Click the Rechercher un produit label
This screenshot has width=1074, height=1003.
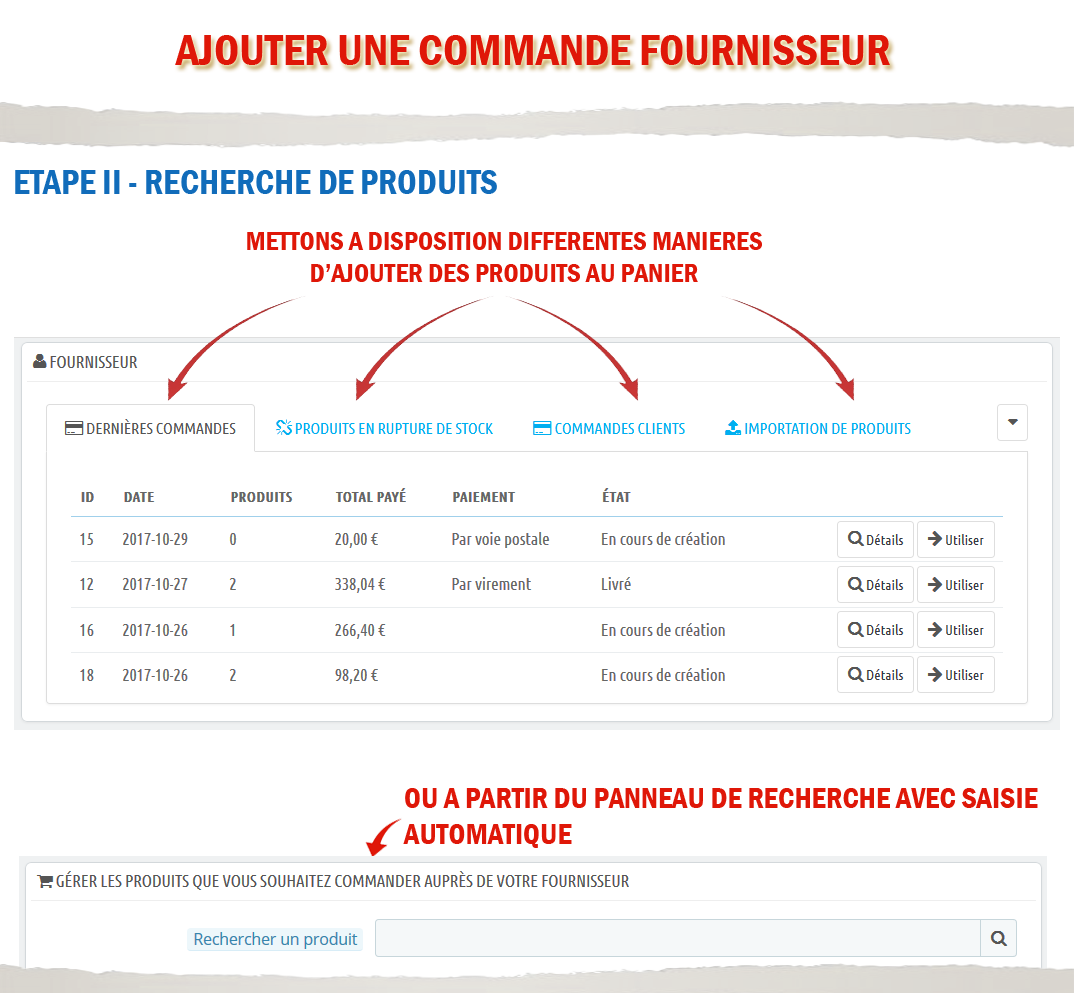click(x=275, y=939)
